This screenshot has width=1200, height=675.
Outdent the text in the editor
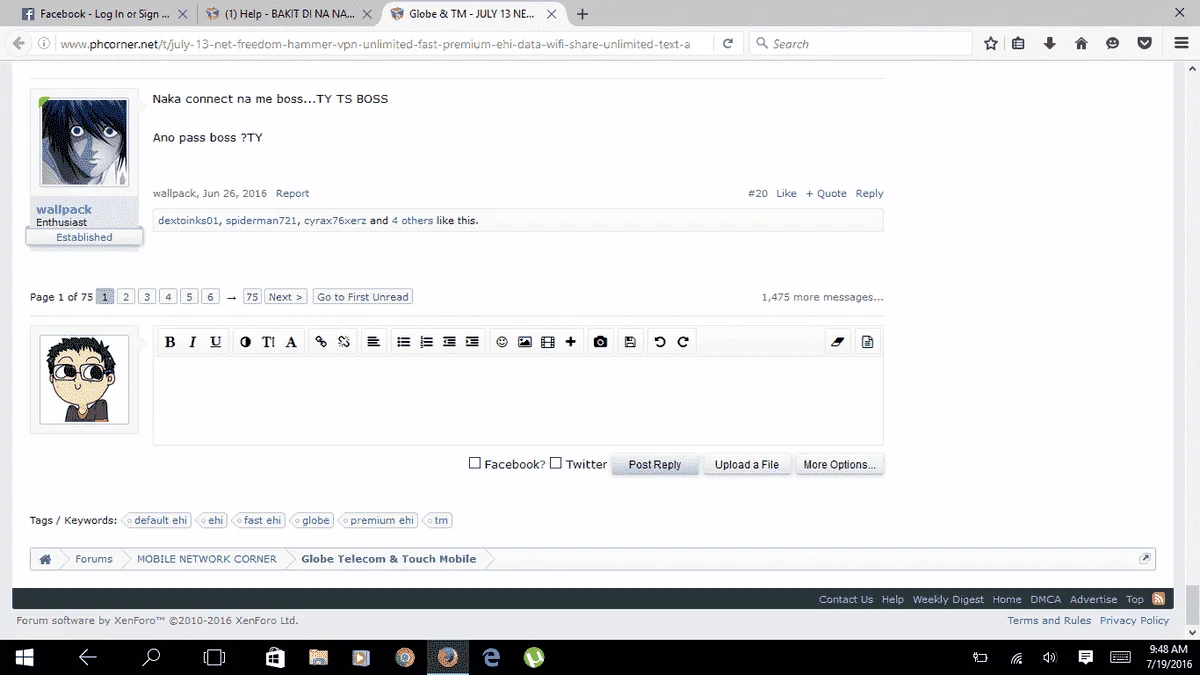coord(449,342)
